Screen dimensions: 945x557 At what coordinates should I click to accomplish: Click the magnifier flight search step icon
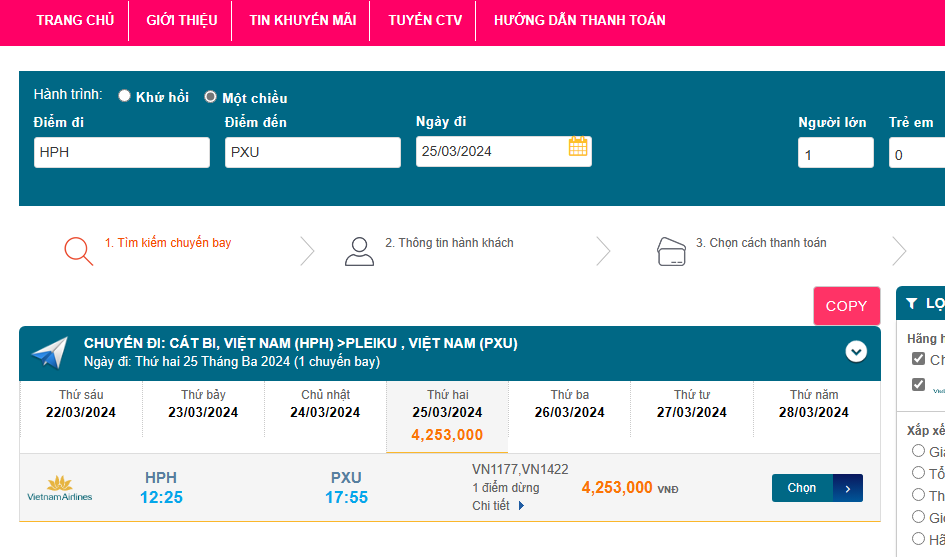[x=78, y=250]
